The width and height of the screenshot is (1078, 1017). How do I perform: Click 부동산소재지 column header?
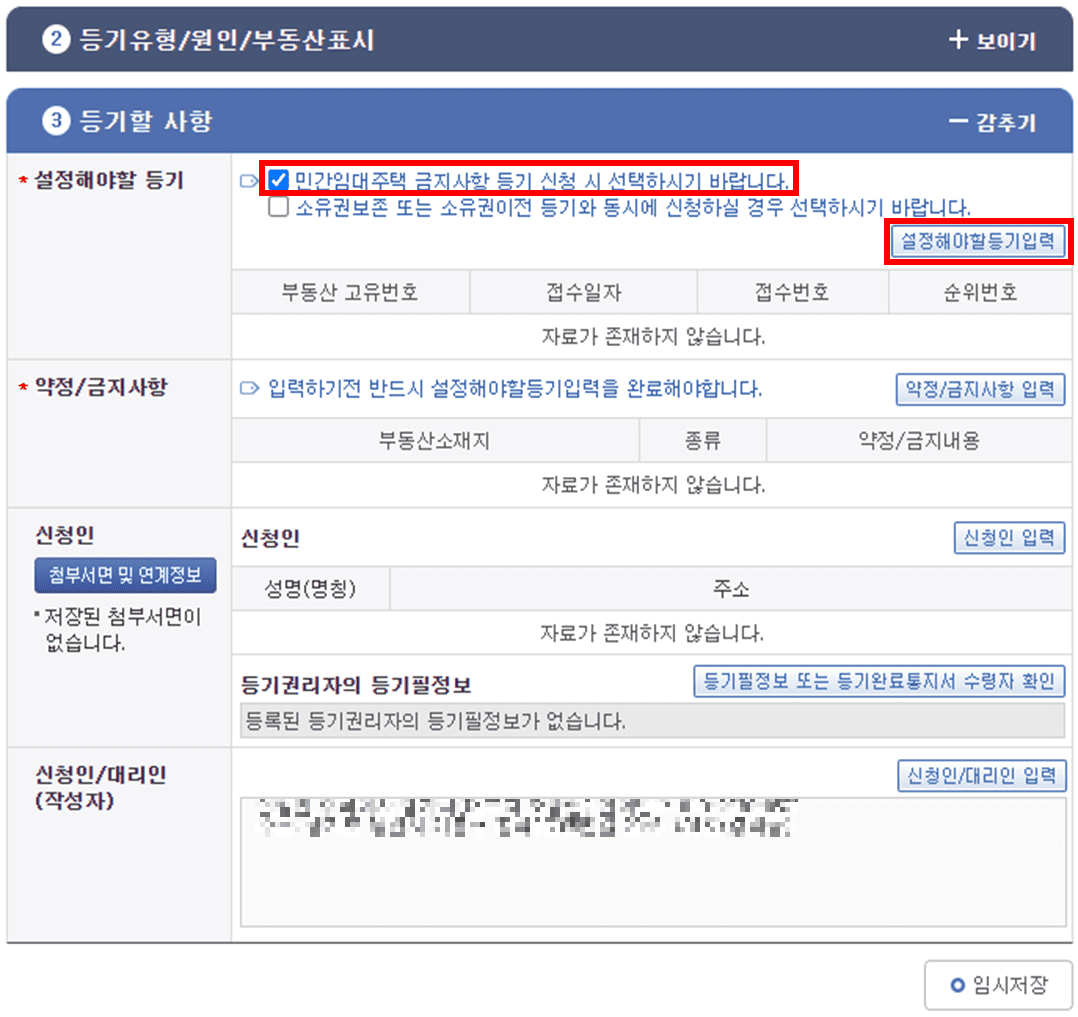(x=435, y=440)
